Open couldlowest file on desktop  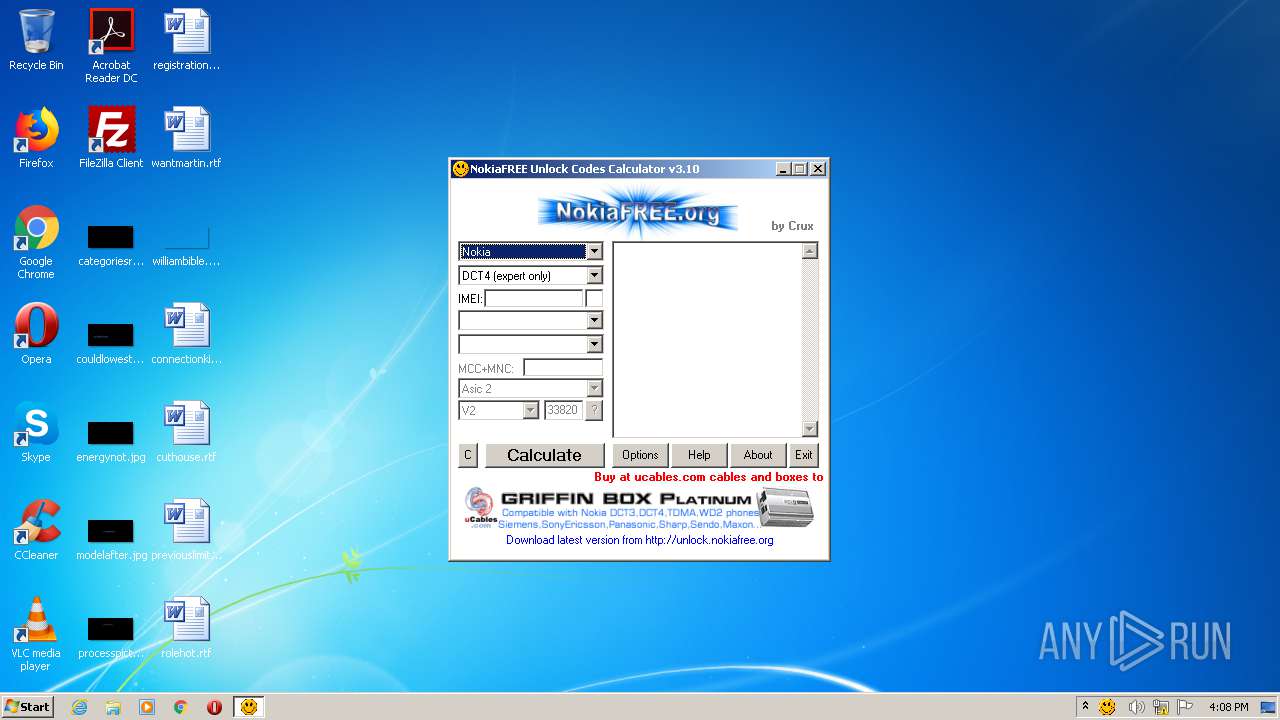[x=111, y=342]
